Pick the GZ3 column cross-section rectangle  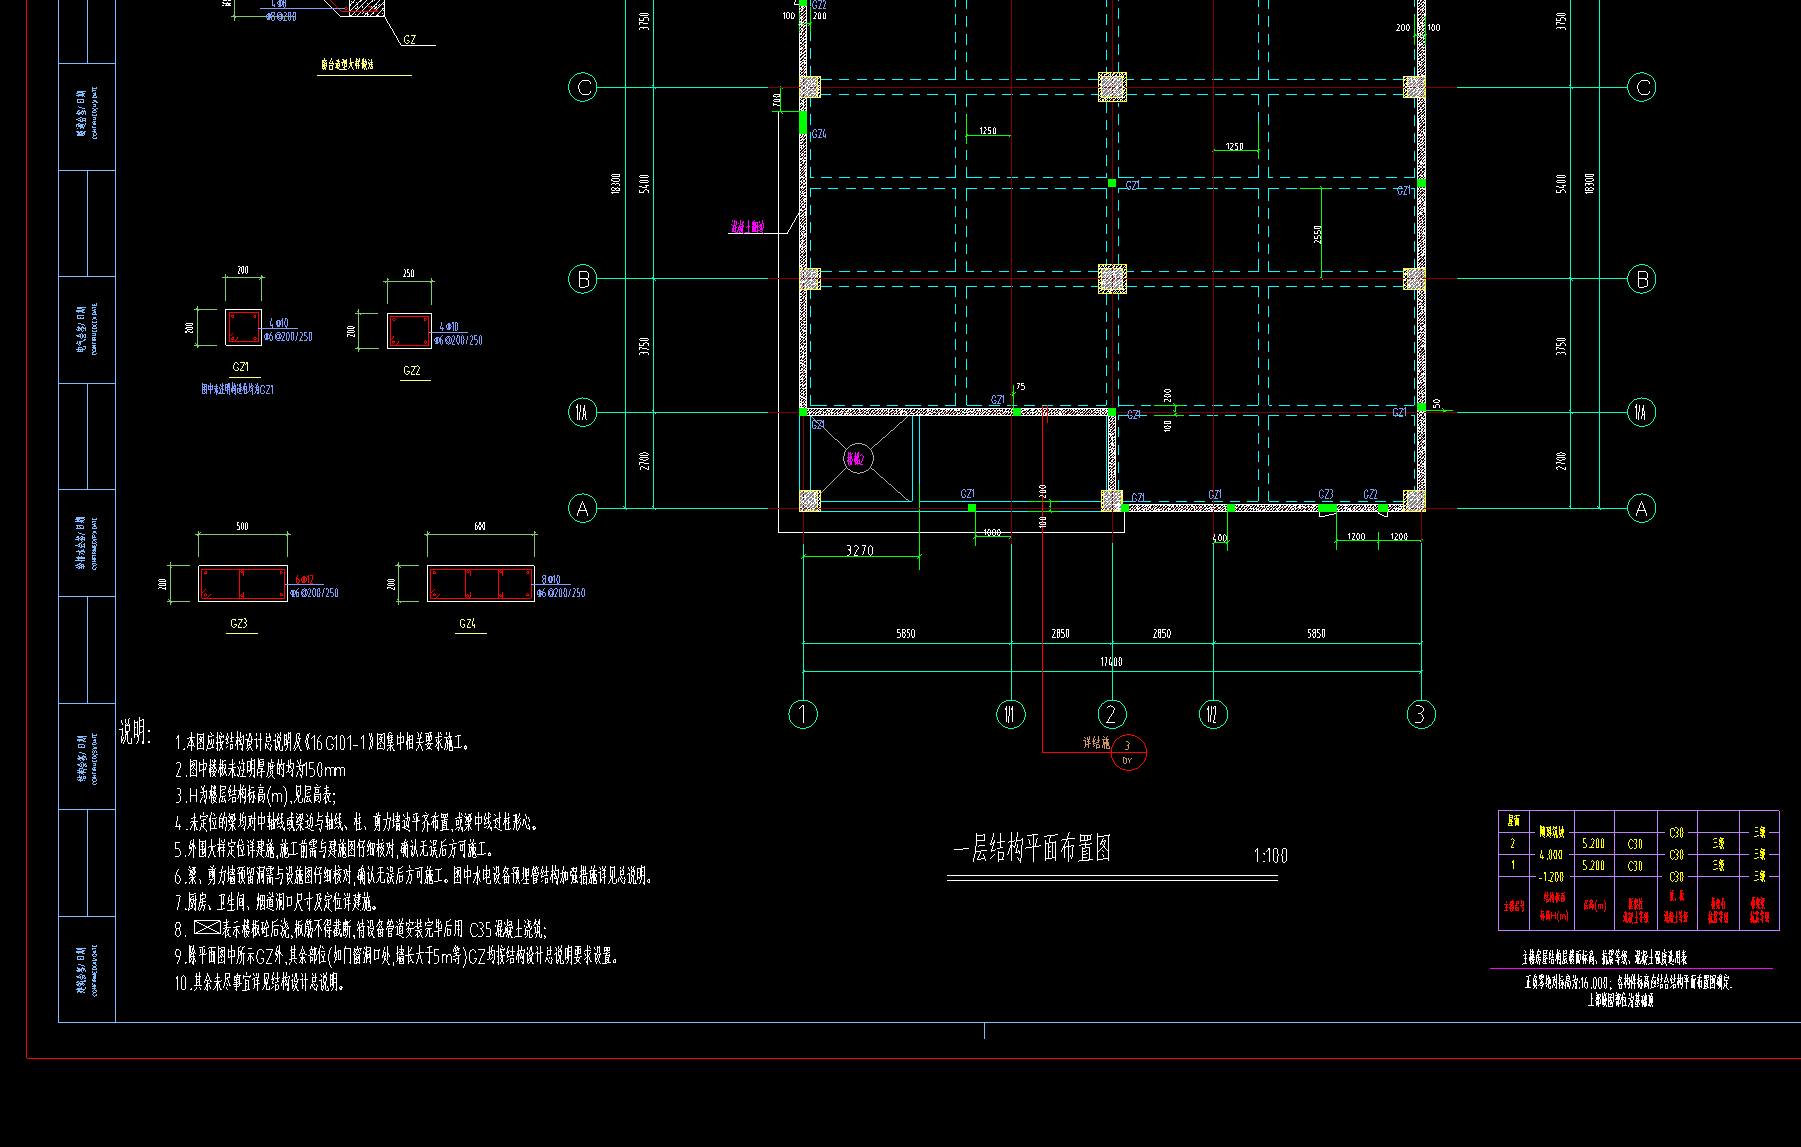click(x=243, y=584)
